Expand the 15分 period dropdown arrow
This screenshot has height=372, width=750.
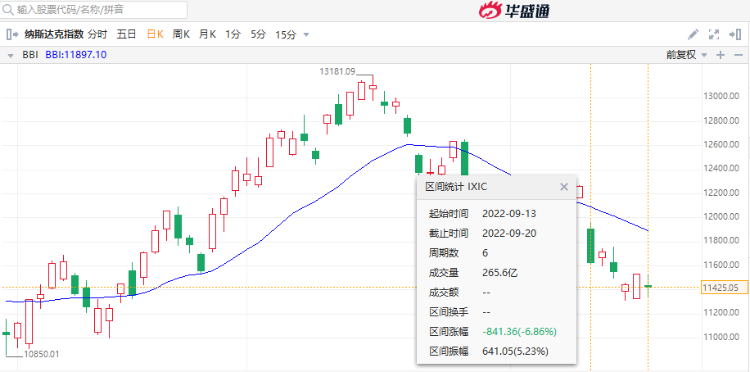[x=306, y=35]
